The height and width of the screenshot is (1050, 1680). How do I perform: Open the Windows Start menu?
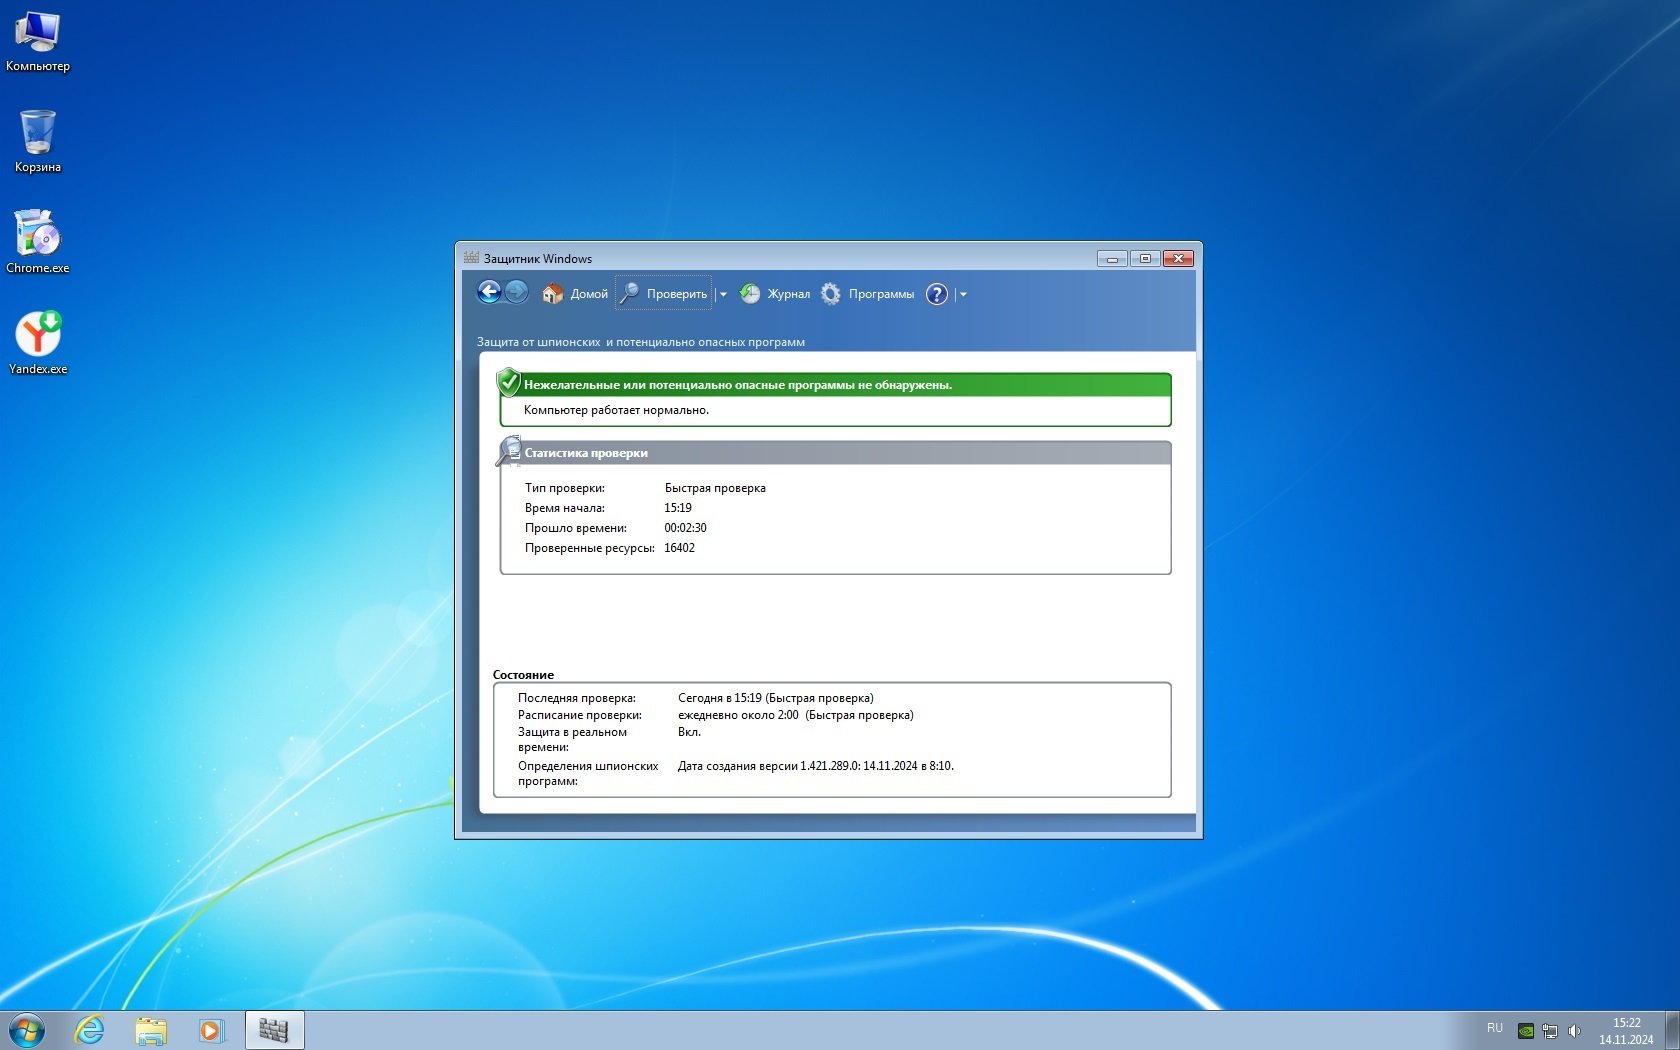point(27,1030)
